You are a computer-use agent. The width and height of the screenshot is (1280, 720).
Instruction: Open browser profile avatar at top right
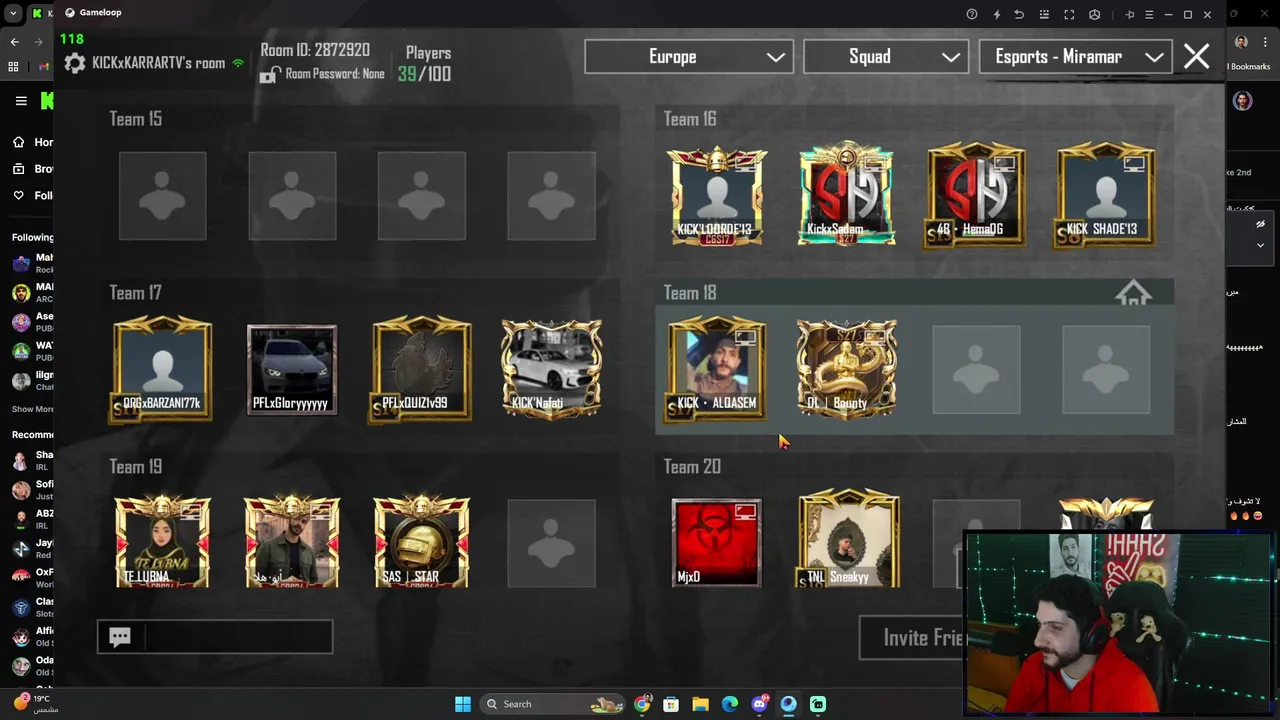click(1241, 42)
